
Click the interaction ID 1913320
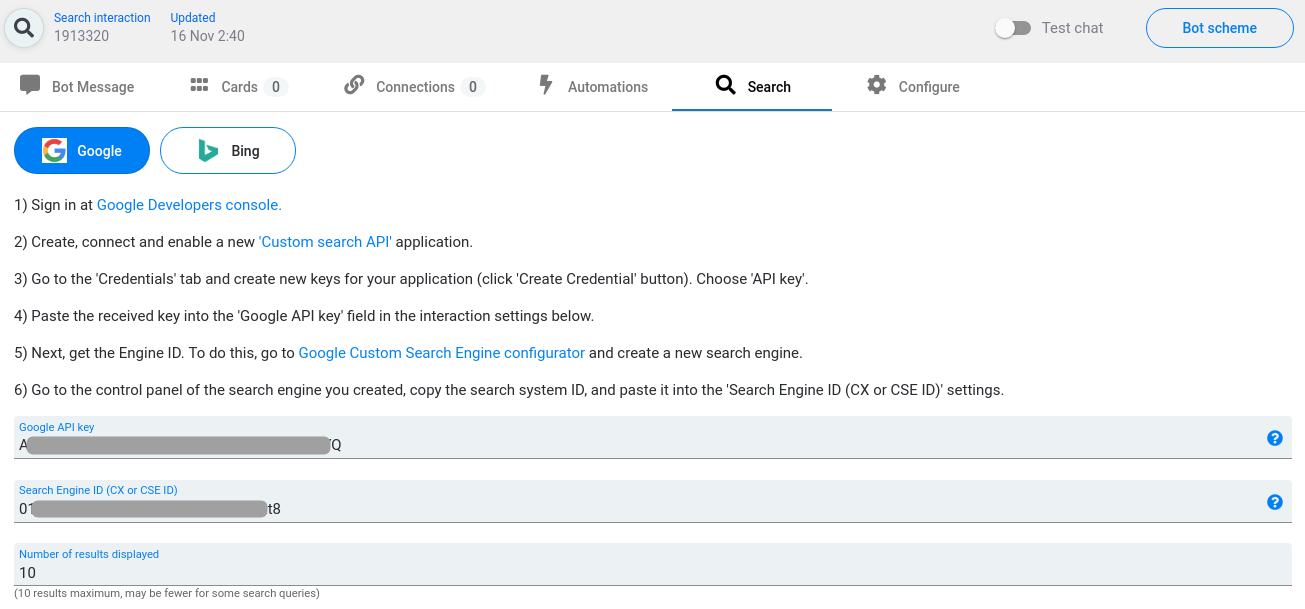pos(82,36)
